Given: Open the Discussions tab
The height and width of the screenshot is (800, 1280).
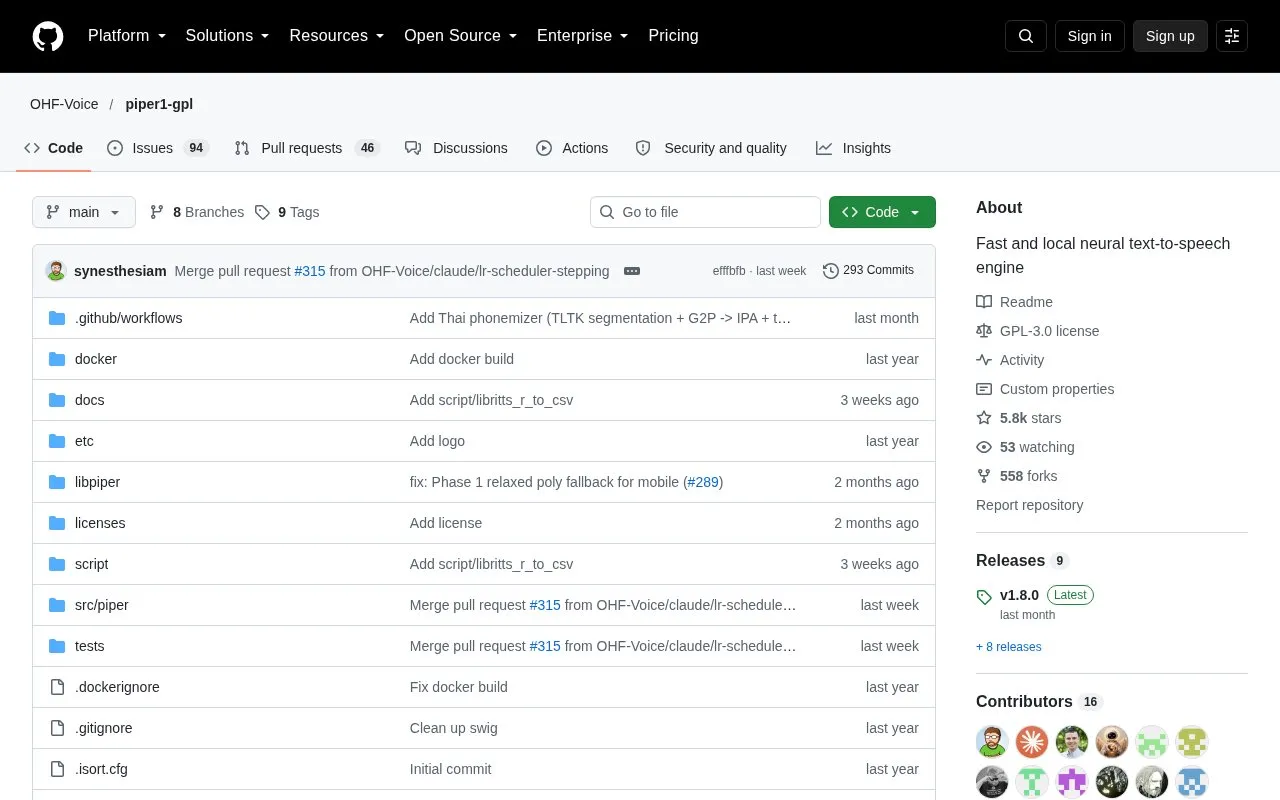Looking at the screenshot, I should click(x=456, y=148).
